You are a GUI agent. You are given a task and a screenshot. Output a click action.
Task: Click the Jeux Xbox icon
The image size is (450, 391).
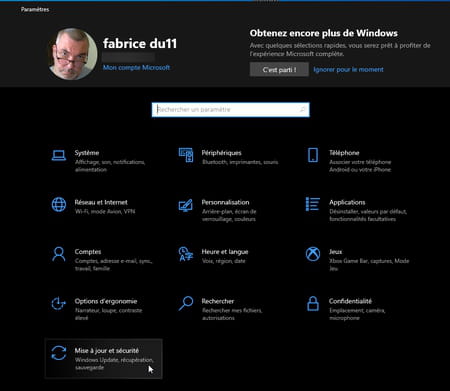coord(313,254)
